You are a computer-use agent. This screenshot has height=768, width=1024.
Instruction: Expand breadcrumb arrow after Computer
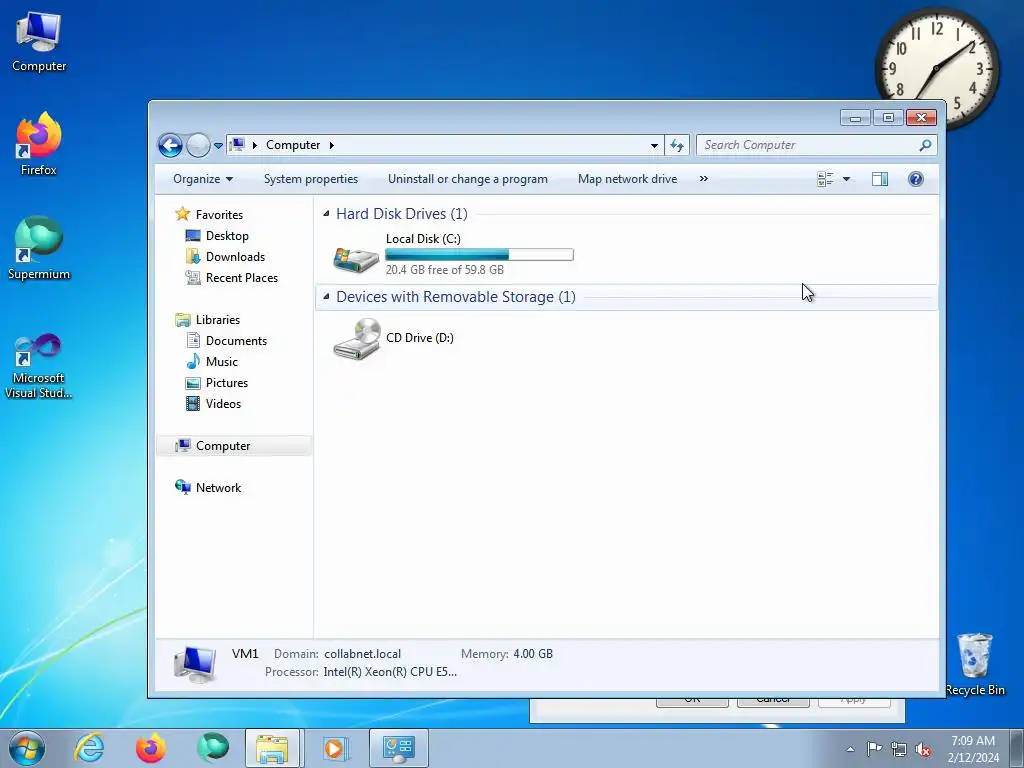pos(332,145)
